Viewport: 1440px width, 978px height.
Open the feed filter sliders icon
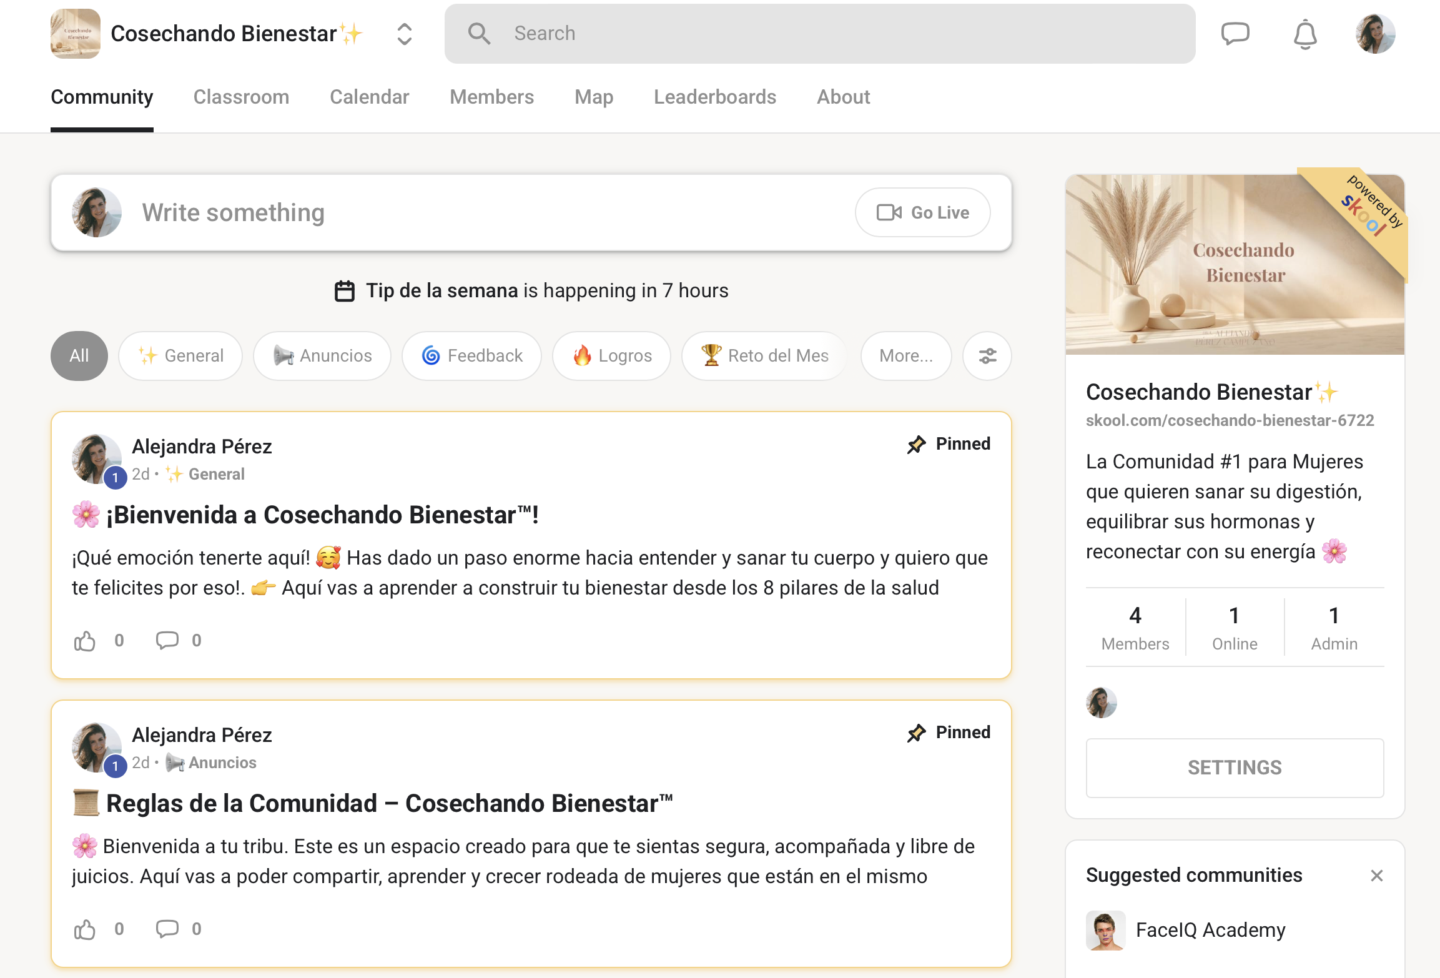[x=987, y=356]
